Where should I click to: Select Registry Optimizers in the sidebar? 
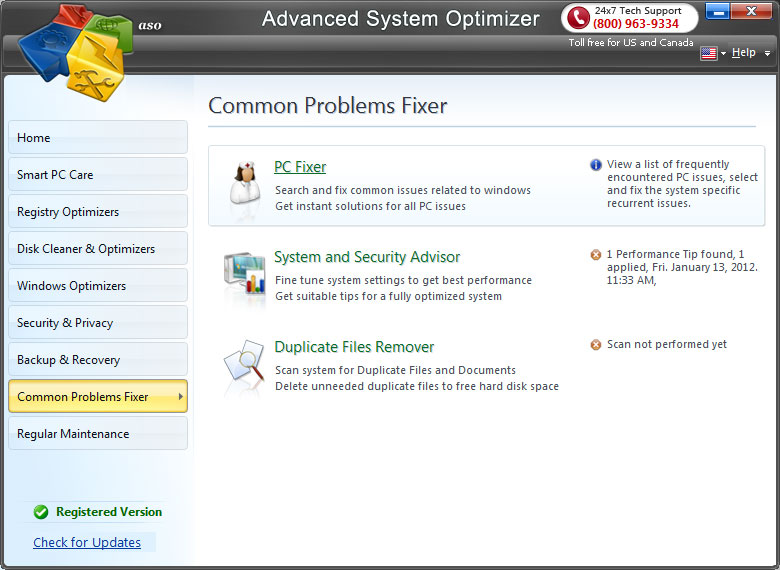point(98,211)
